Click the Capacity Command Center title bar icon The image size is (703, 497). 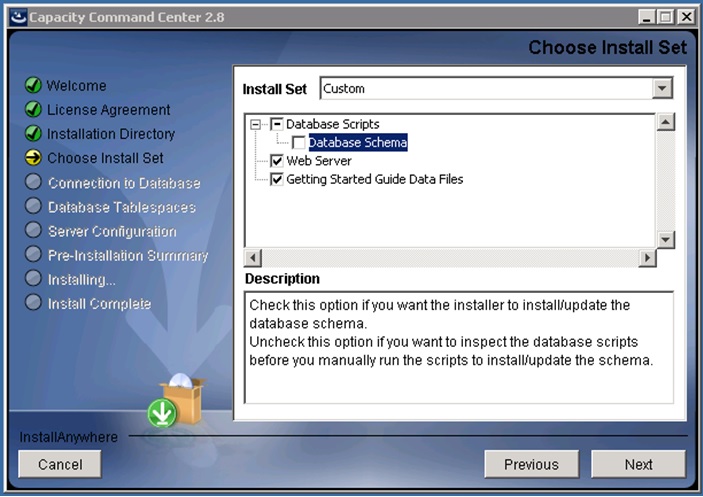(18, 17)
